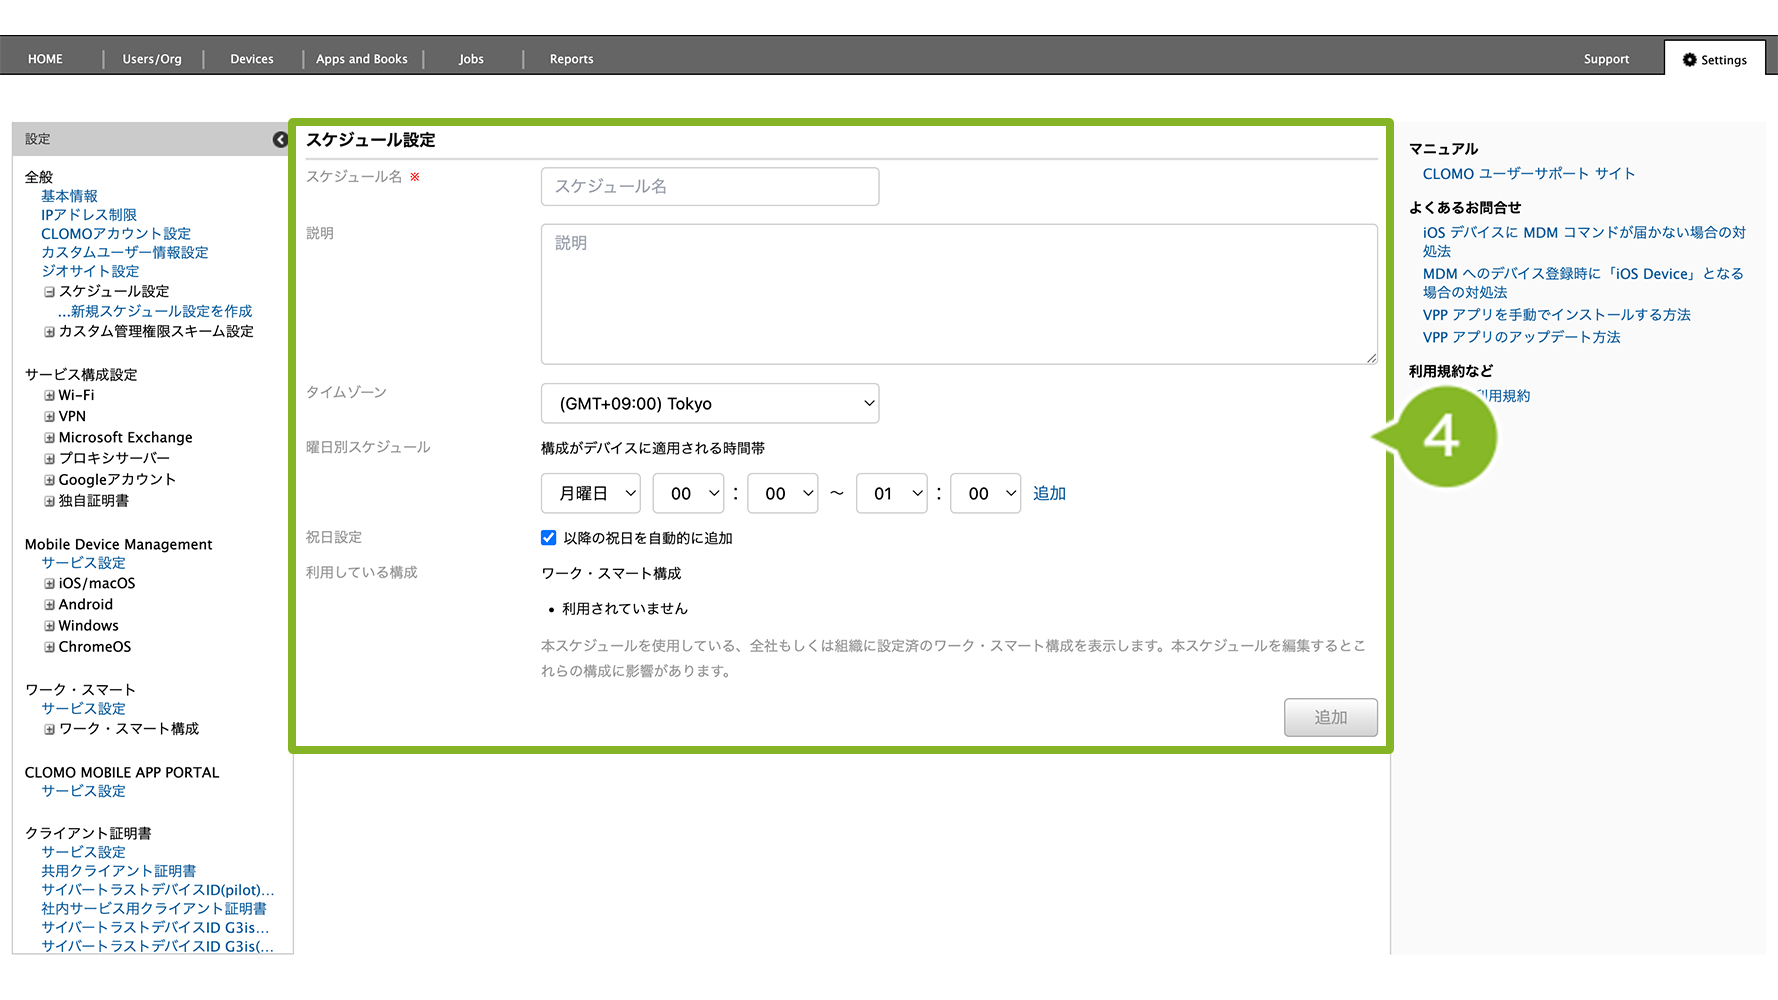
Task: Open the end hour dropdown showing 01
Action: [x=892, y=494]
